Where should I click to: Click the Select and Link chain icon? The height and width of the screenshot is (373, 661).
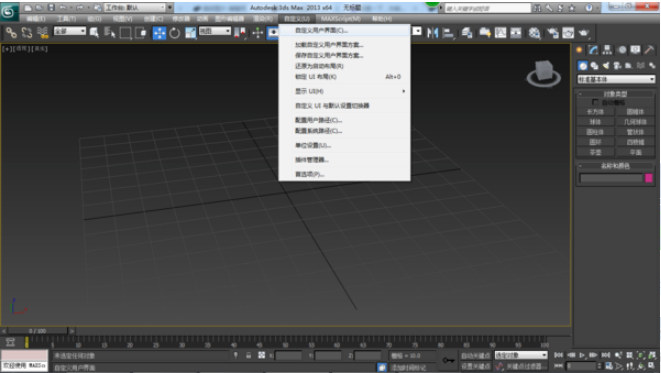tap(11, 32)
